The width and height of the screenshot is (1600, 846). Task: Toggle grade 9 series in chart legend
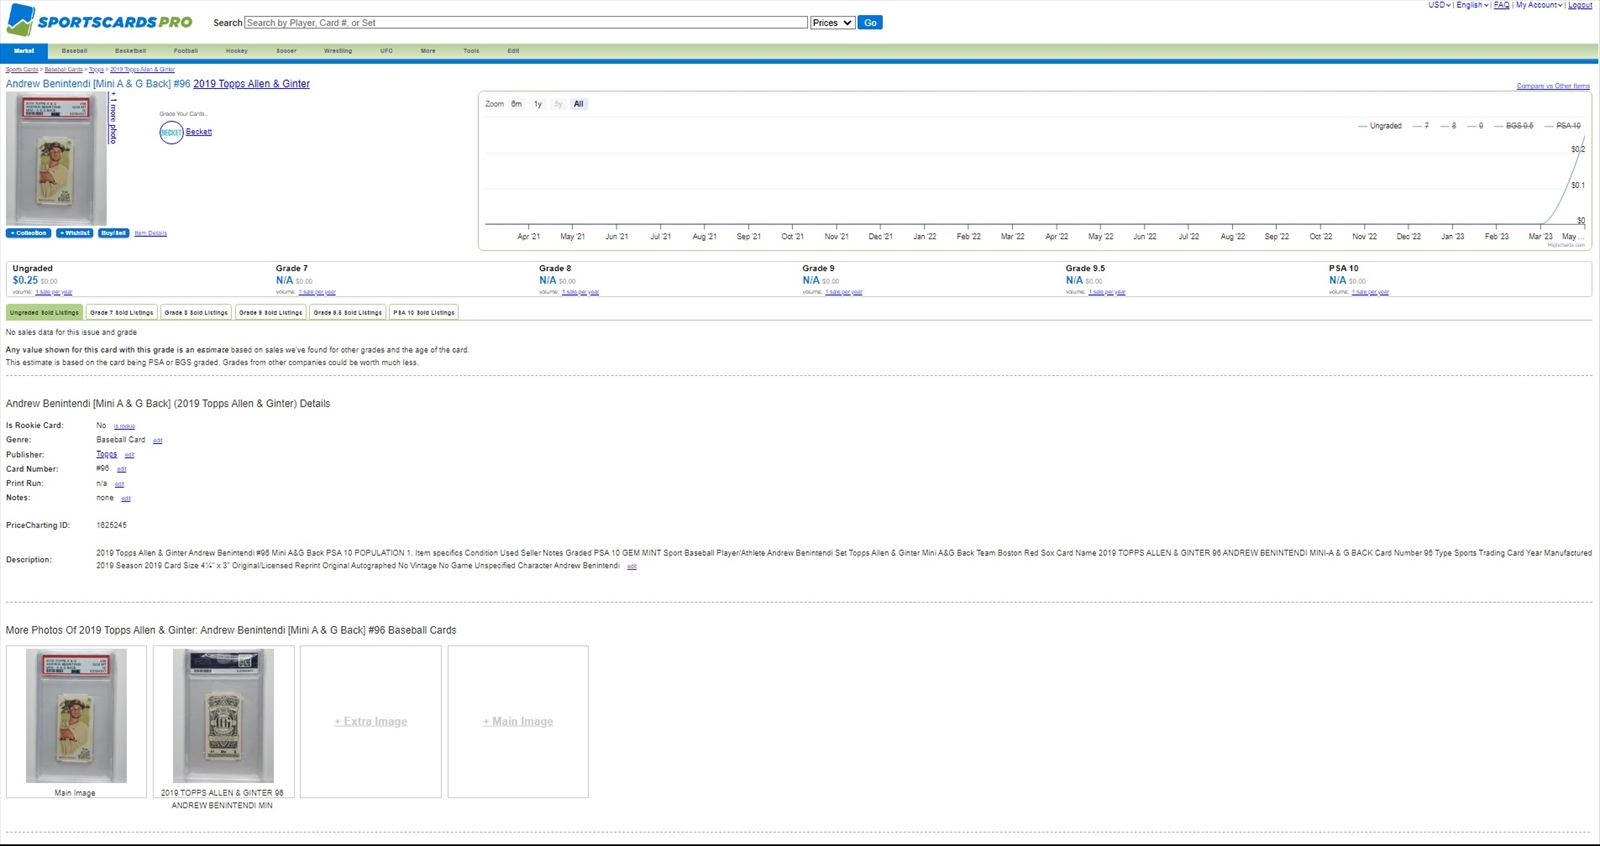(1475, 126)
